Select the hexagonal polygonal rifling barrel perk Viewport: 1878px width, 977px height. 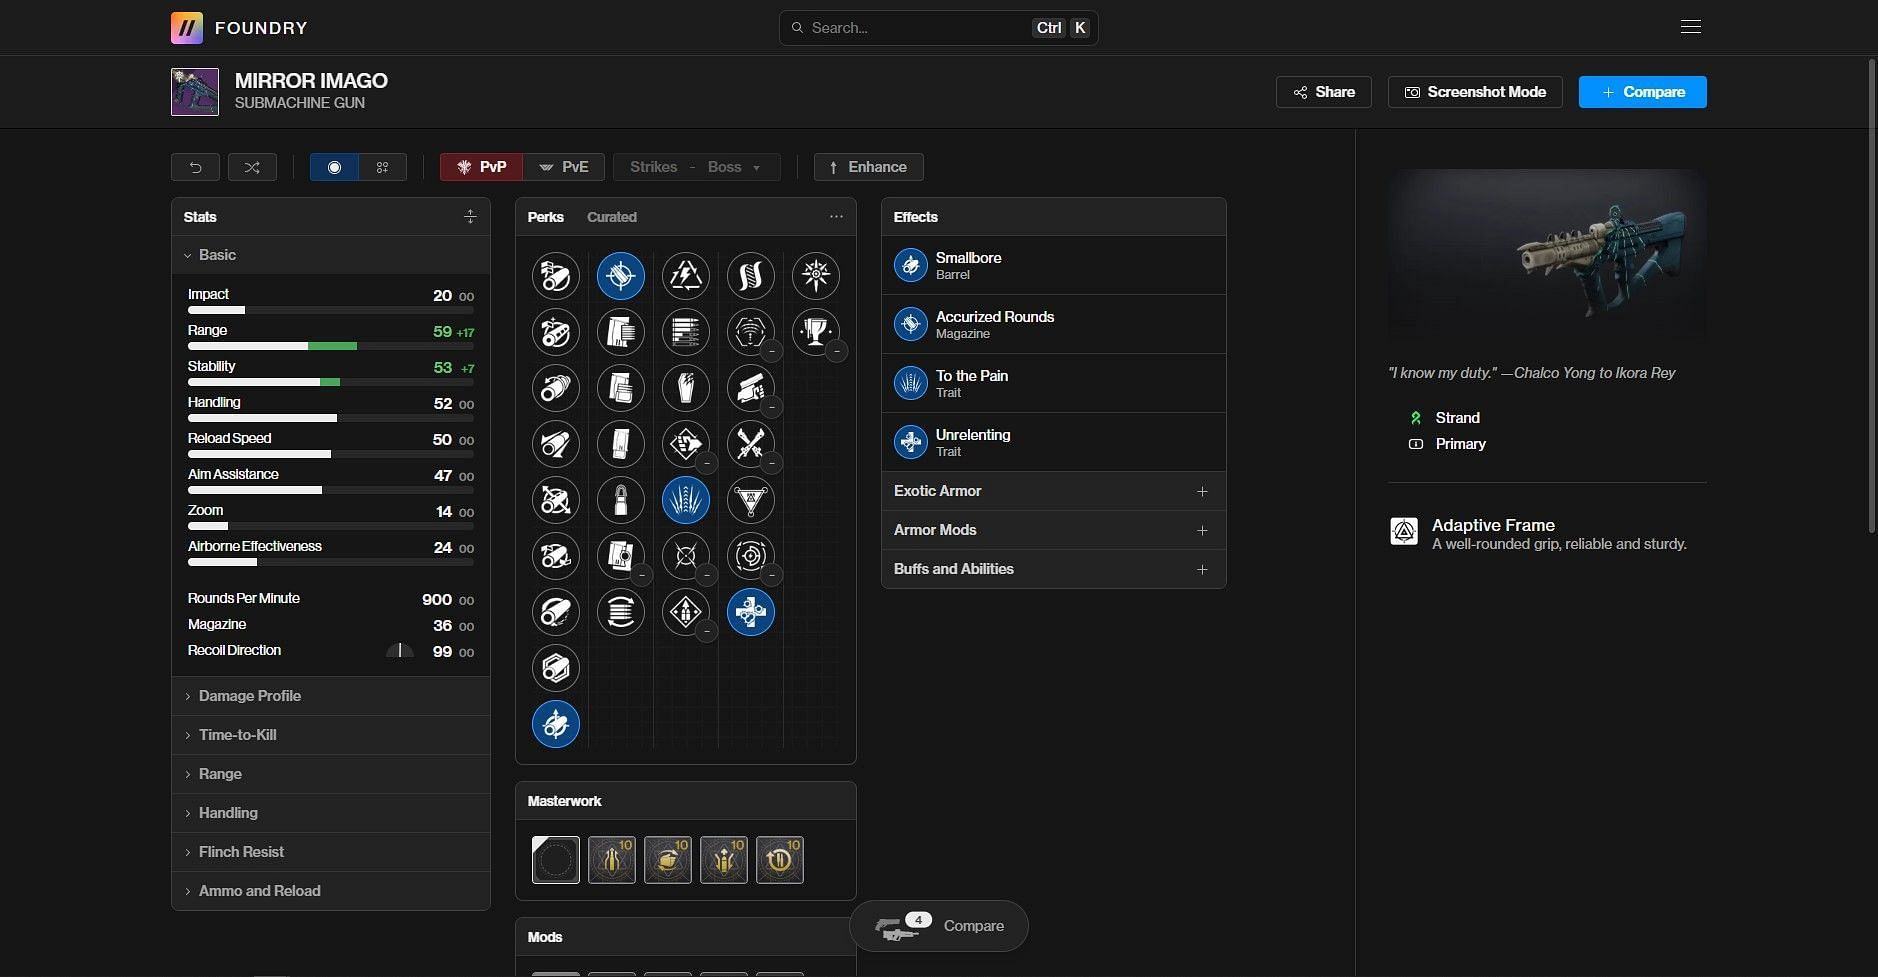pos(556,668)
